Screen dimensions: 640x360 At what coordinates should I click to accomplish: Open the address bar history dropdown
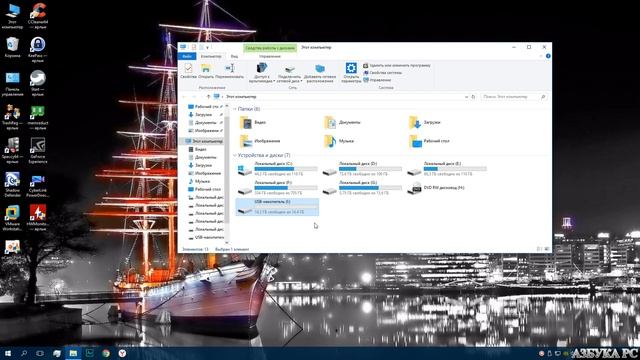tap(466, 97)
